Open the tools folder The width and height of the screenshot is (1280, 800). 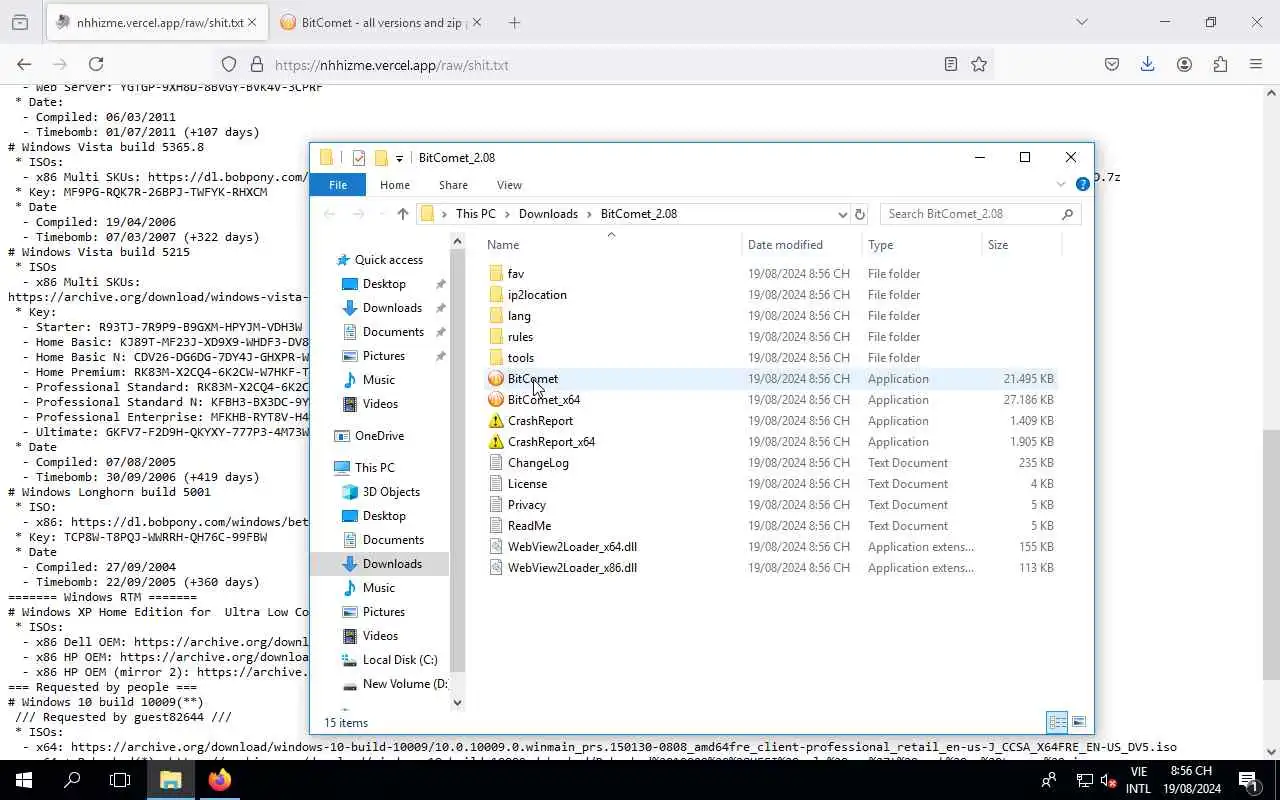(x=521, y=358)
